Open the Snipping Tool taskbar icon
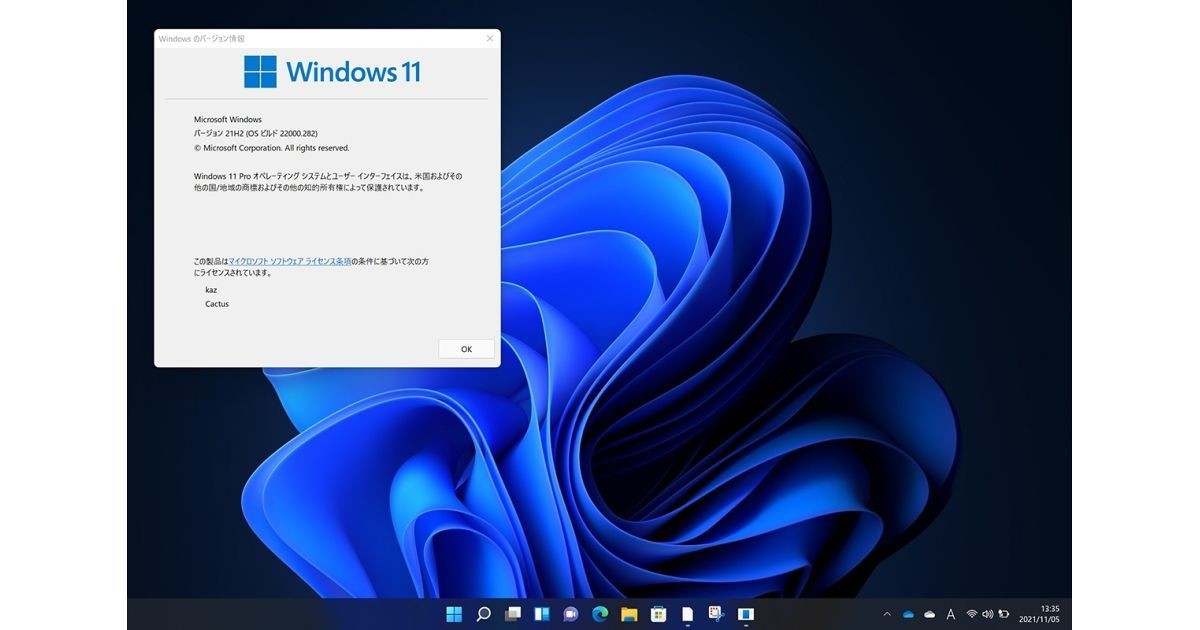Viewport: 1200px width, 630px height. [x=717, y=613]
